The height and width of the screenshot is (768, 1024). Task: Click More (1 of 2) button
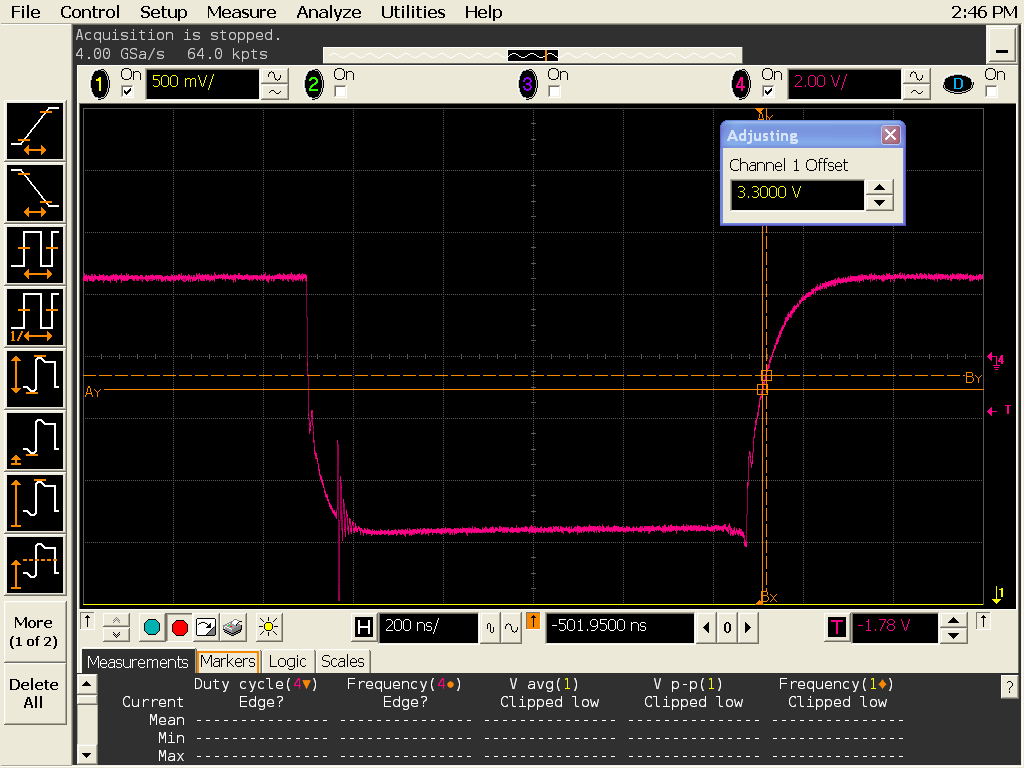pyautogui.click(x=34, y=632)
